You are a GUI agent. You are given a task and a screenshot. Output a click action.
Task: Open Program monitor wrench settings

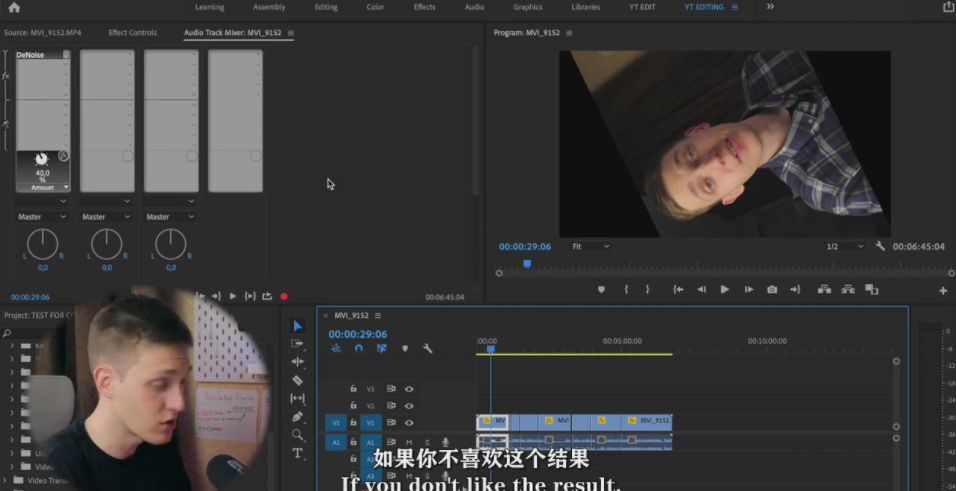[880, 246]
